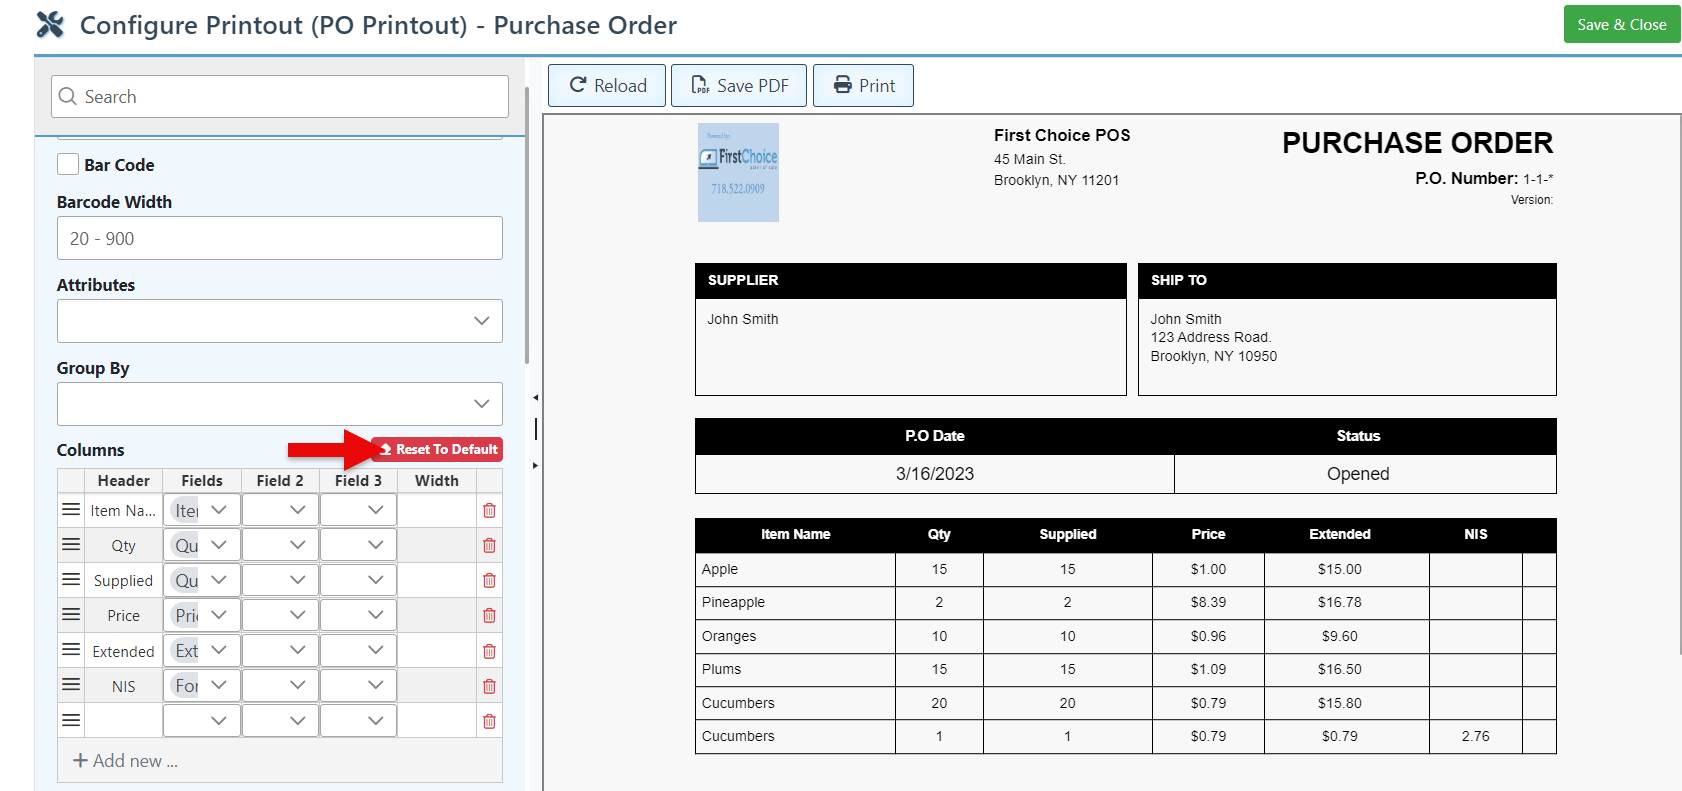This screenshot has height=791, width=1682.
Task: Click Save & Close
Action: (1621, 25)
